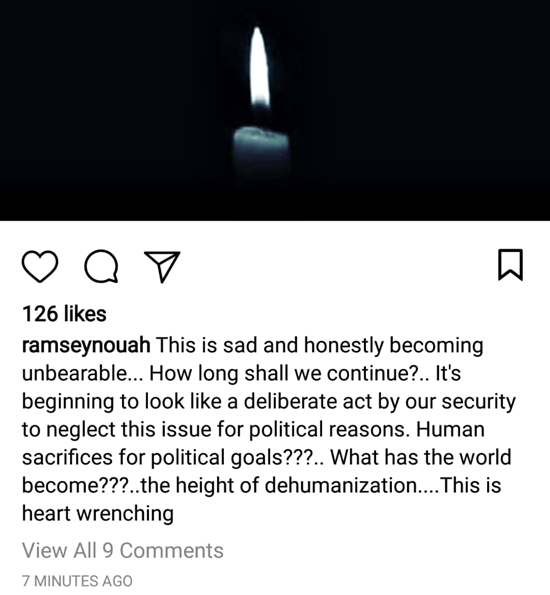This screenshot has height=595, width=550.
Task: Click the caption line "Human sacrifices for political goals"
Action: [253, 444]
